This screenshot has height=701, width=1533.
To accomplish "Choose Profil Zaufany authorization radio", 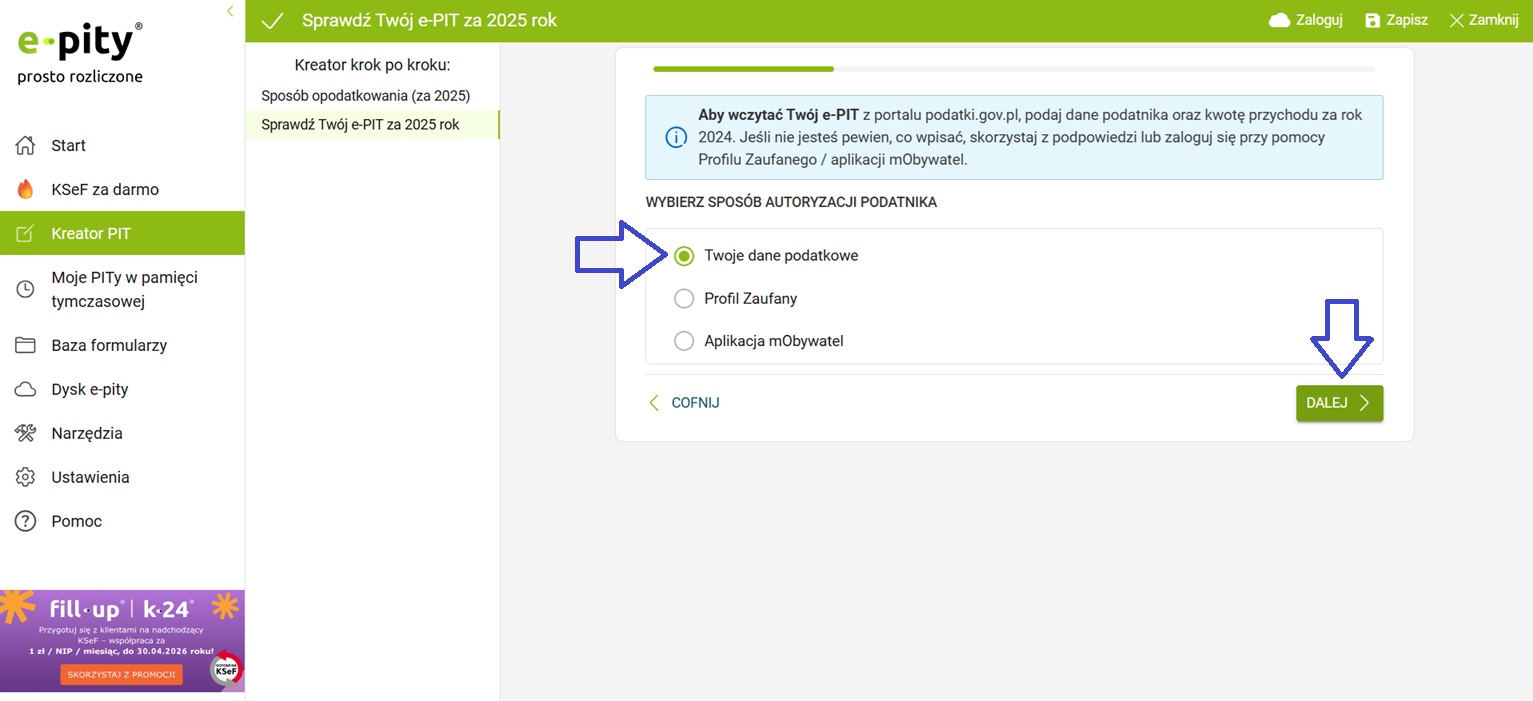I will point(684,299).
